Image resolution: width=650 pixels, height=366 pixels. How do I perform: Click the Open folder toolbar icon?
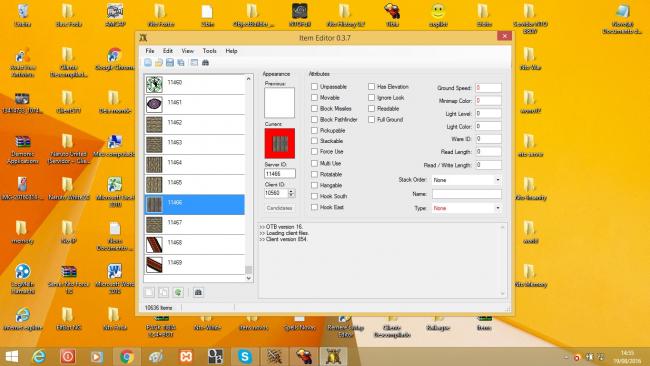coord(159,63)
